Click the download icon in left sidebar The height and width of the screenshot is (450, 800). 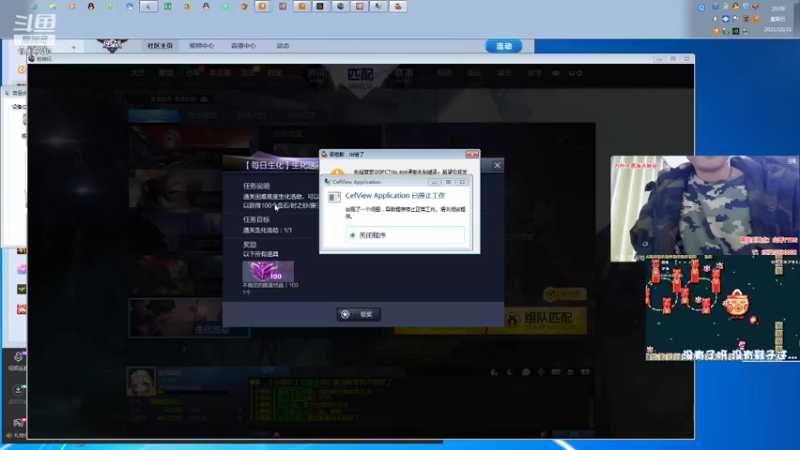coord(18,390)
